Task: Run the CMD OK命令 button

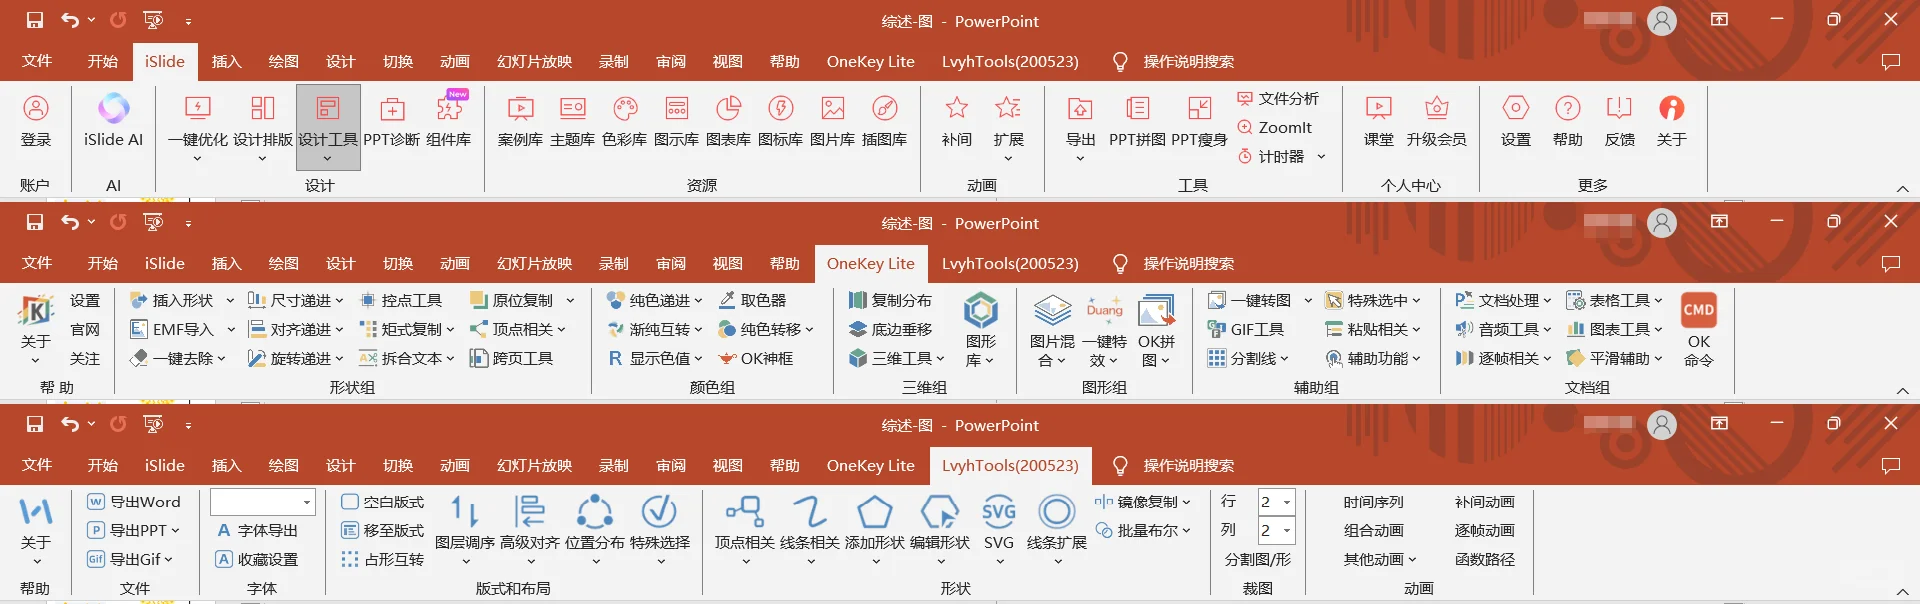Action: click(1698, 330)
